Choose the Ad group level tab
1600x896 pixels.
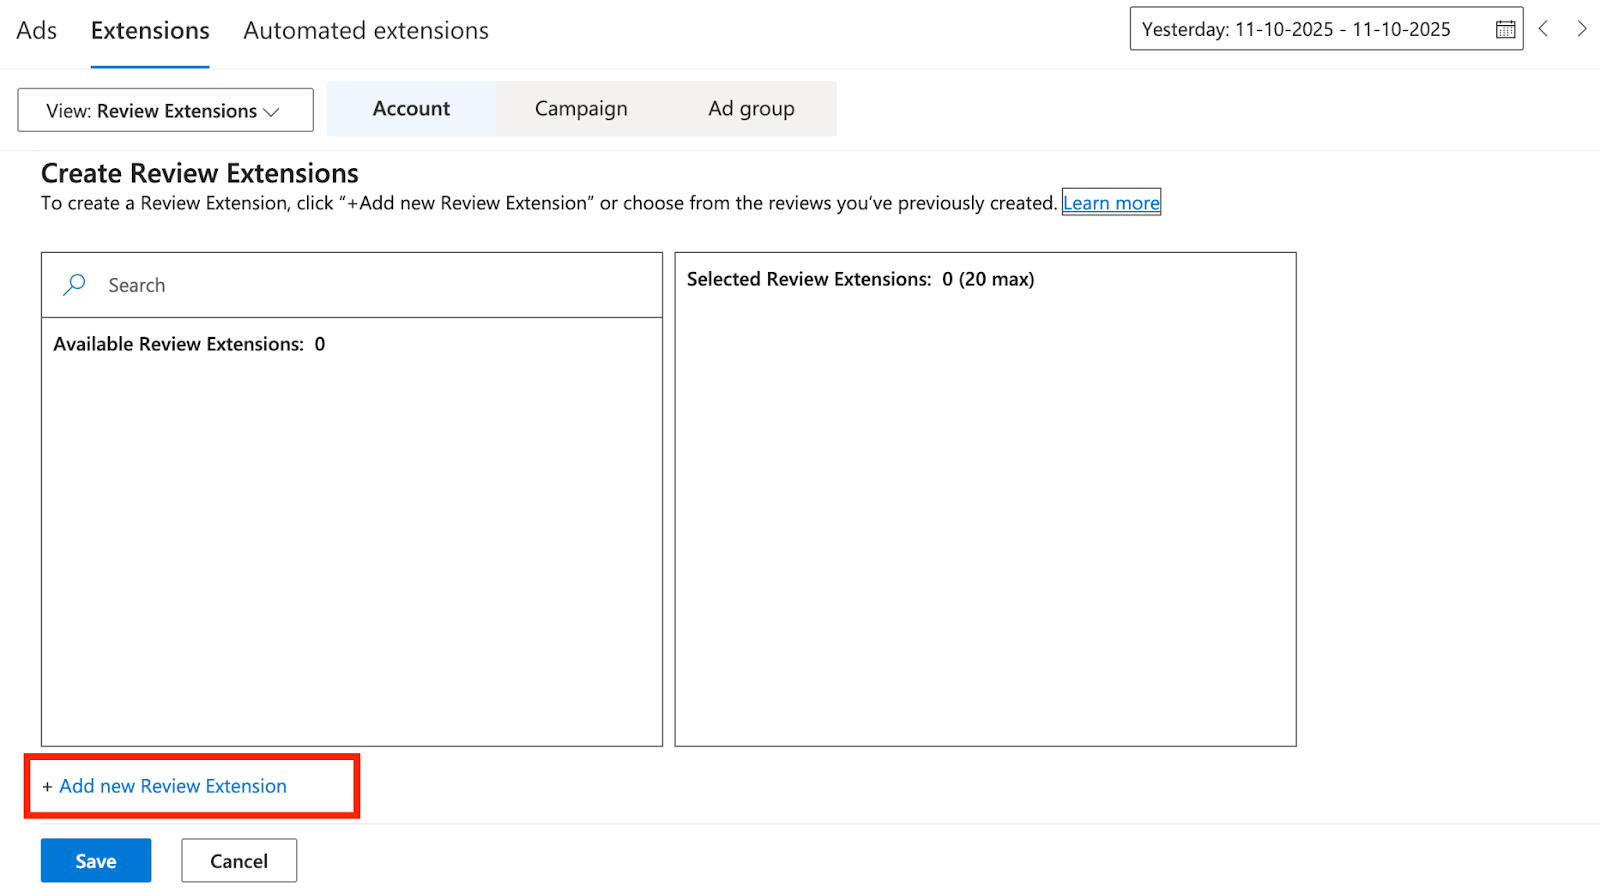(x=751, y=109)
